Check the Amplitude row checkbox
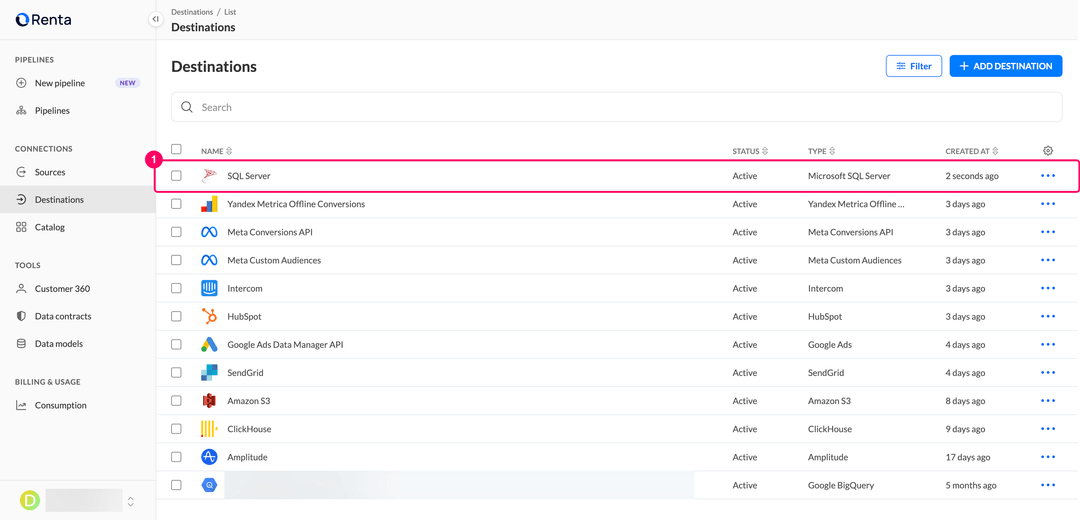This screenshot has height=520, width=1080. click(x=176, y=457)
